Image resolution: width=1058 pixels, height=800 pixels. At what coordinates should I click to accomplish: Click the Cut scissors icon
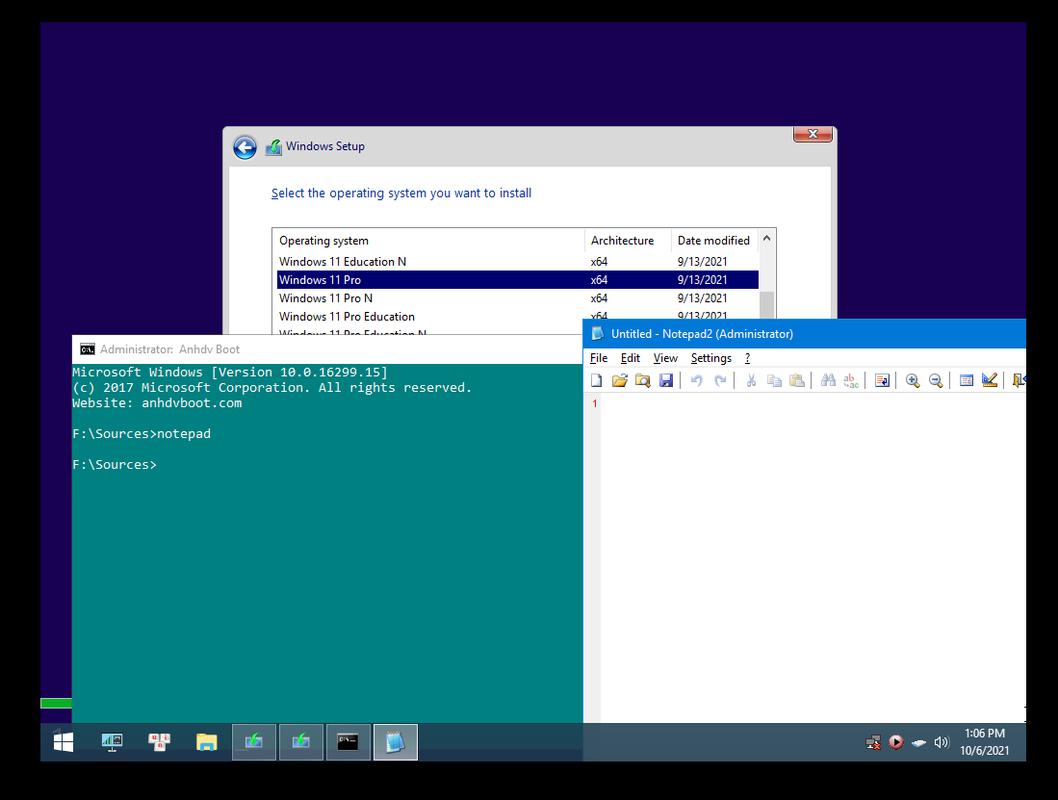[x=751, y=380]
